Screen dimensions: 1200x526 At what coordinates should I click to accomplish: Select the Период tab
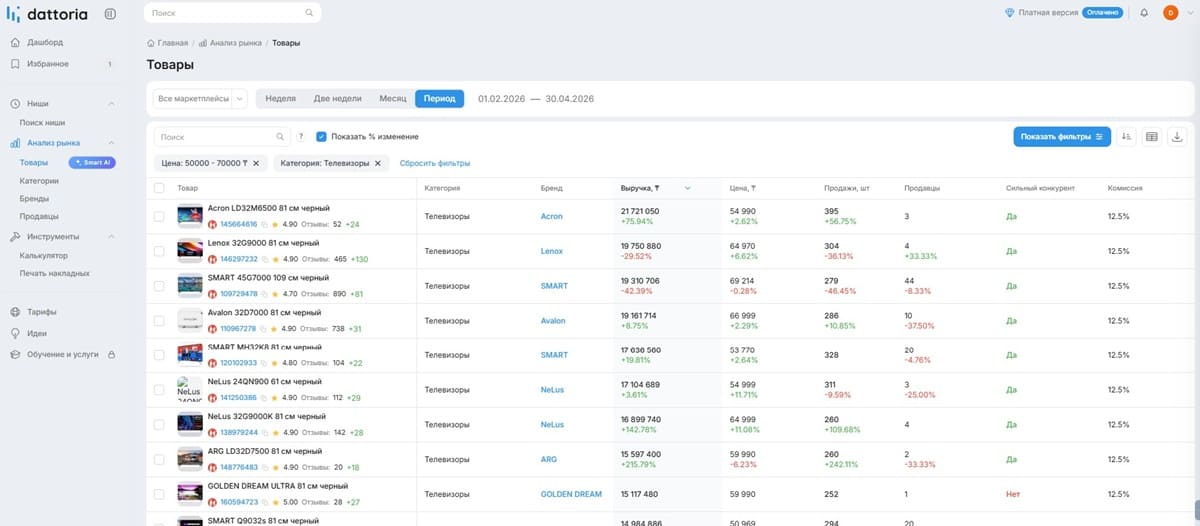coord(439,99)
